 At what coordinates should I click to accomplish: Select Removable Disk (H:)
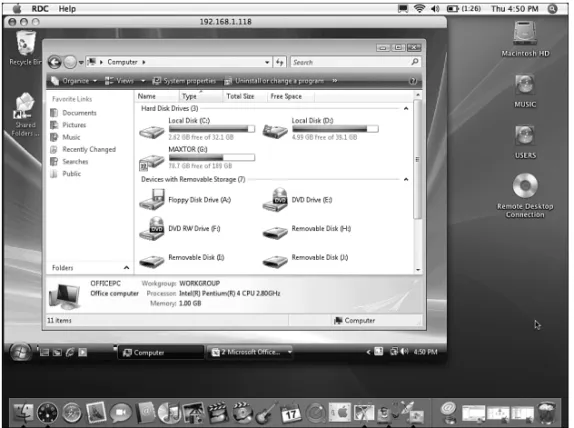click(307, 230)
